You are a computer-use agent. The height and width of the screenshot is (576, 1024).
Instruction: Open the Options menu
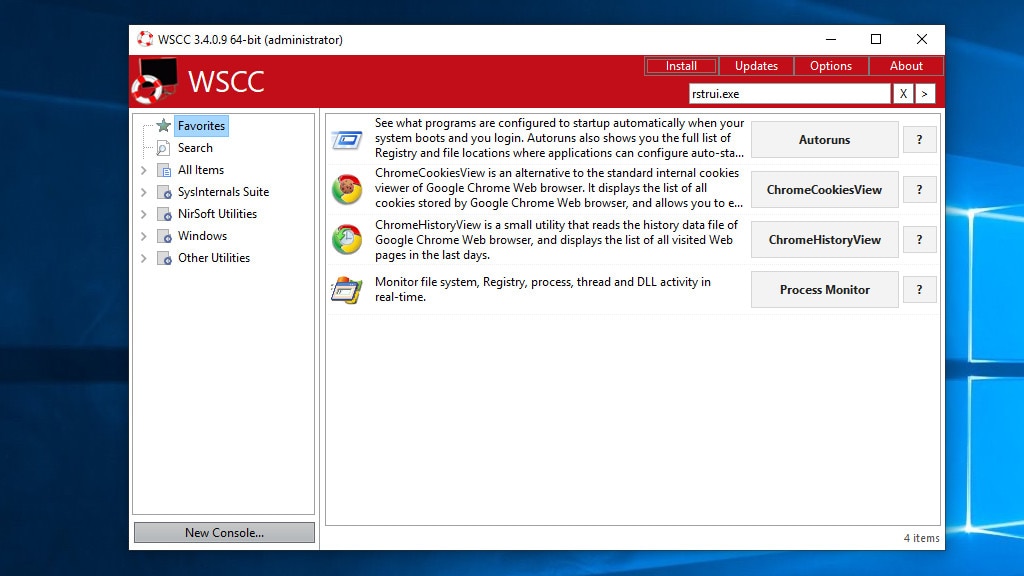(x=831, y=65)
